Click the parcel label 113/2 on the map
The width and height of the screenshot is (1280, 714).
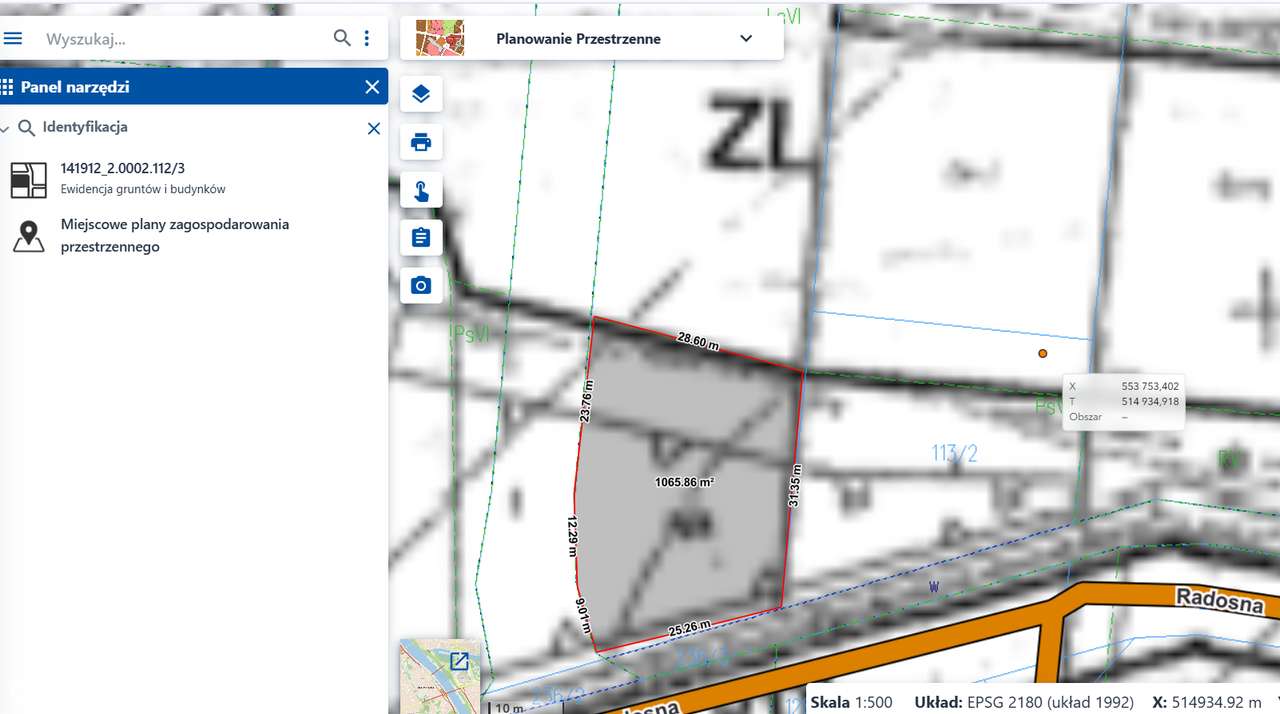pyautogui.click(x=954, y=453)
